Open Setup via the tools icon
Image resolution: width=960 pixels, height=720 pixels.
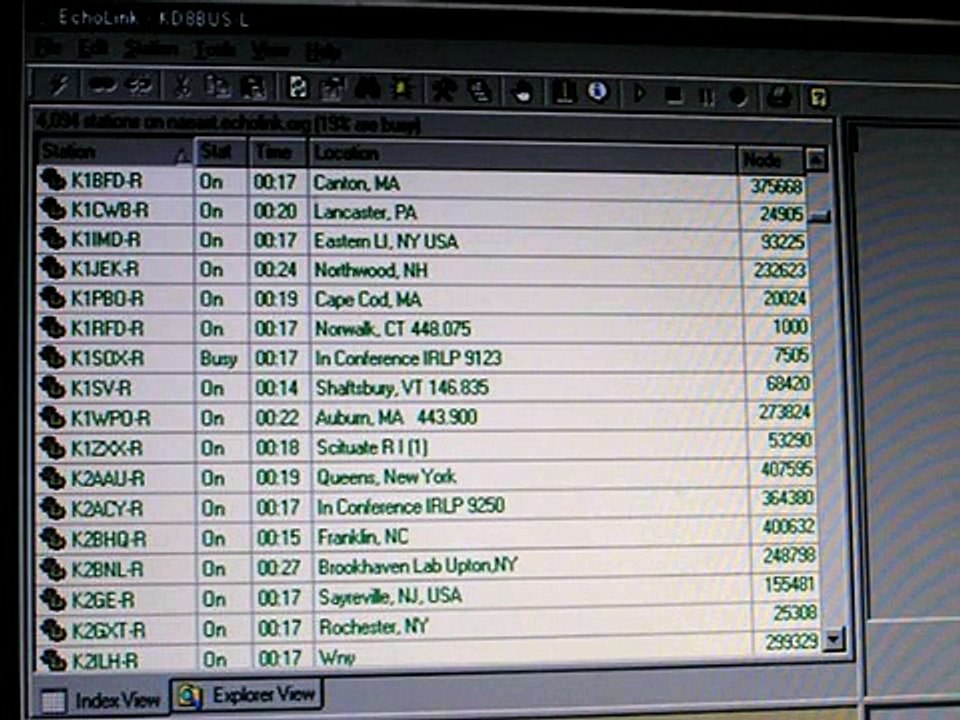click(x=444, y=91)
